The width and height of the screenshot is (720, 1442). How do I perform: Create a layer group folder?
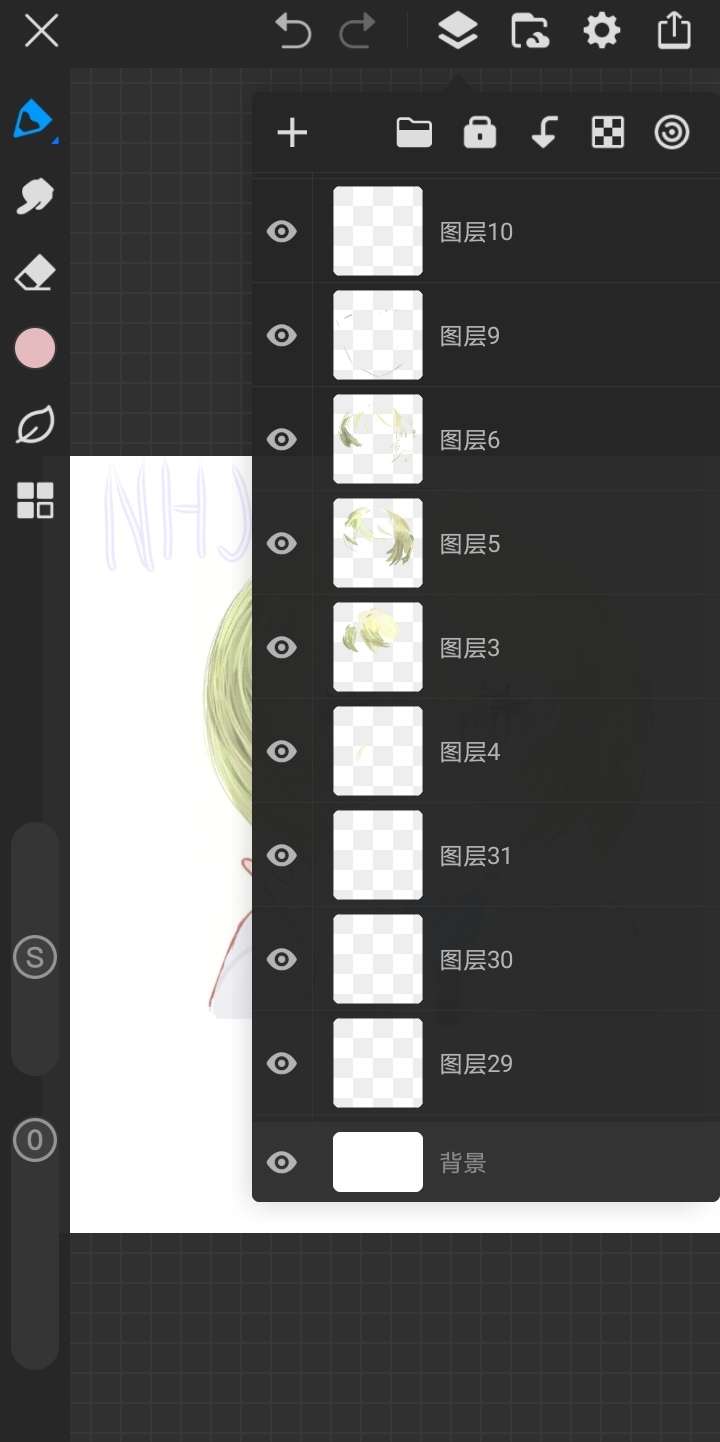pyautogui.click(x=414, y=132)
